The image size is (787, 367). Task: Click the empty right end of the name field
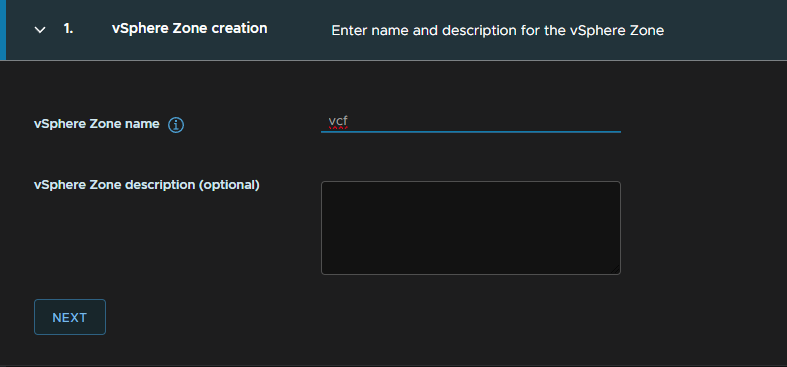(x=577, y=122)
